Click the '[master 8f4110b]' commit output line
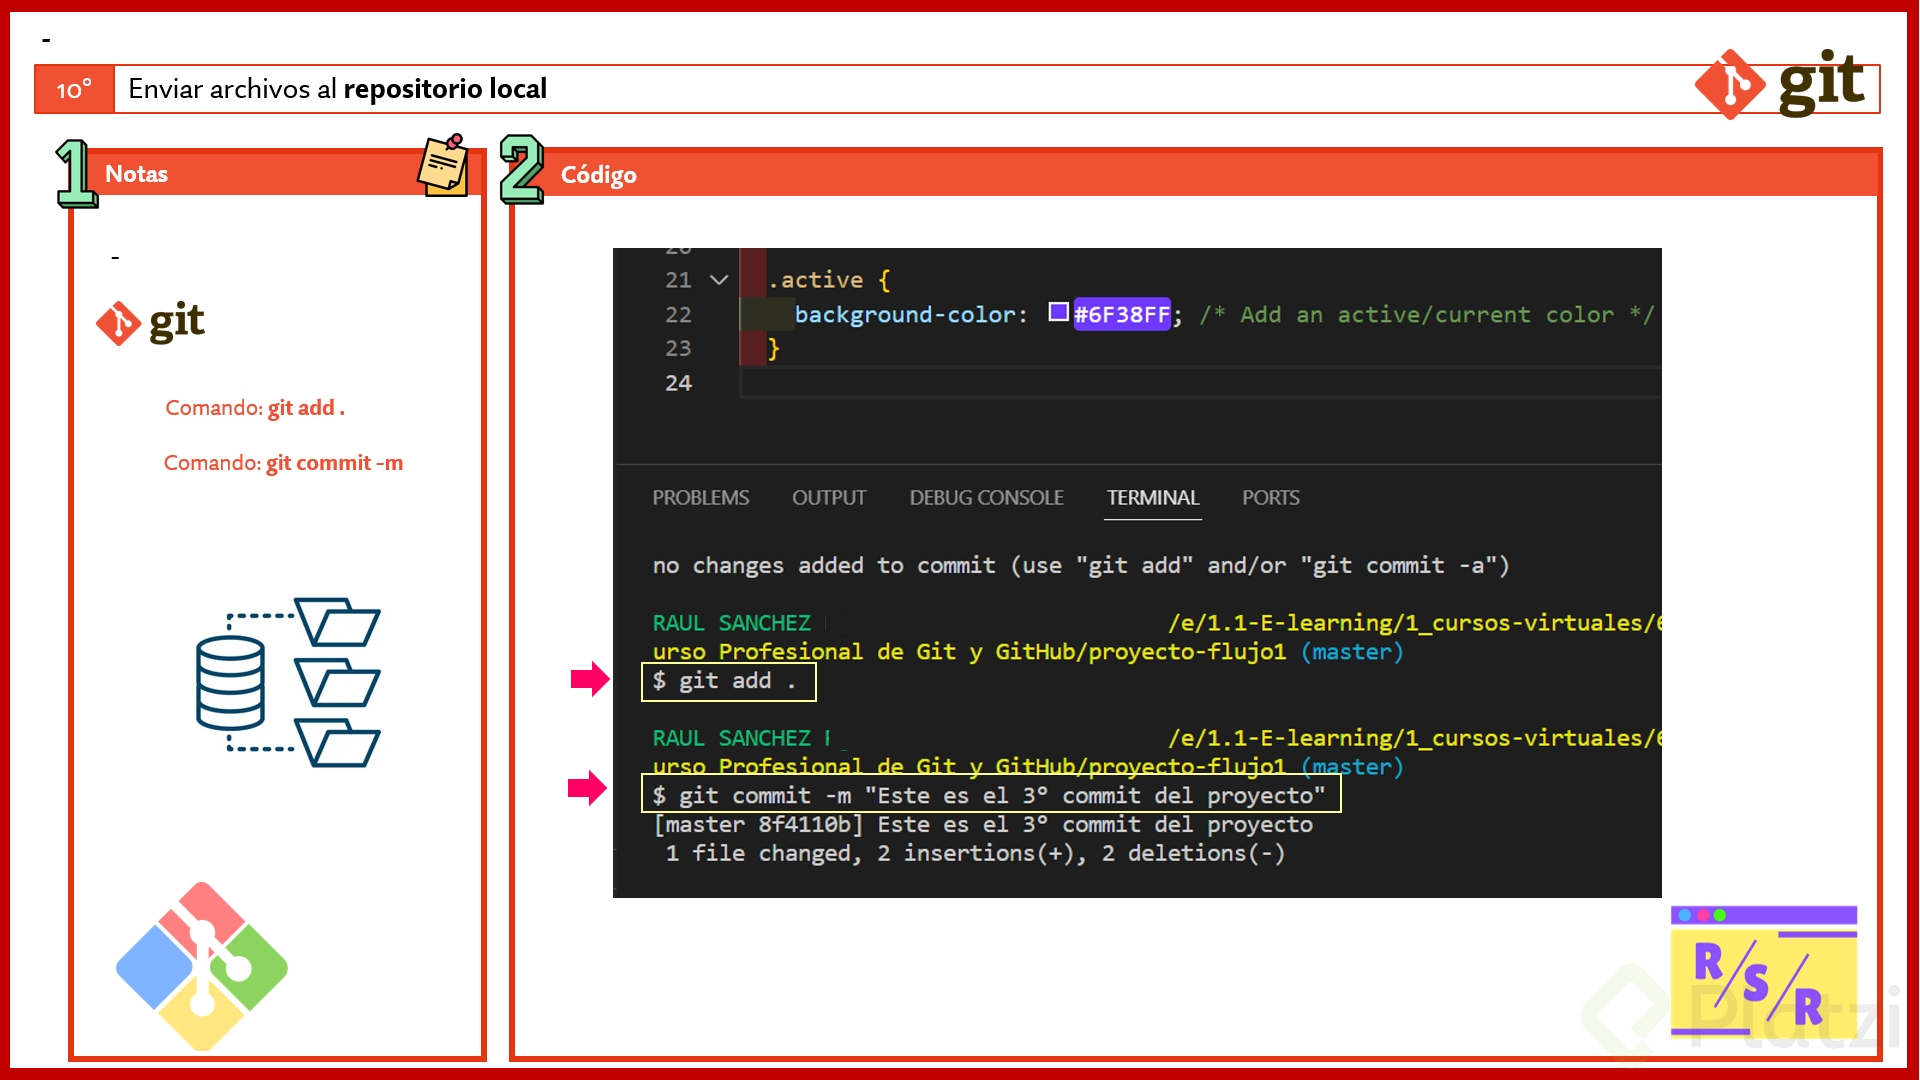This screenshot has width=1920, height=1080. pos(982,825)
